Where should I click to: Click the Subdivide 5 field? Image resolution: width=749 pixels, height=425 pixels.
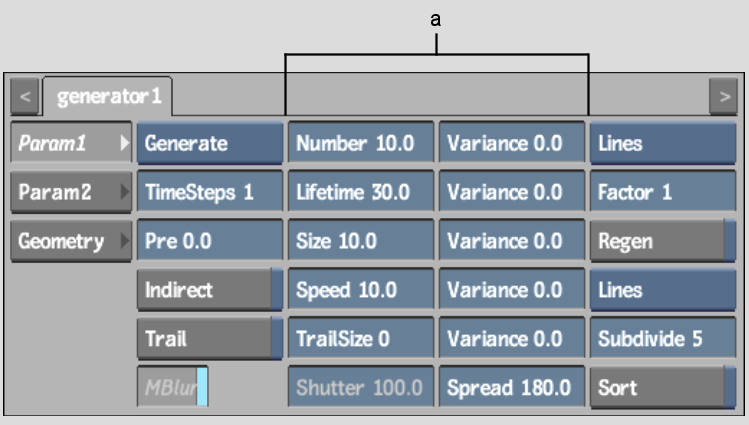[662, 339]
